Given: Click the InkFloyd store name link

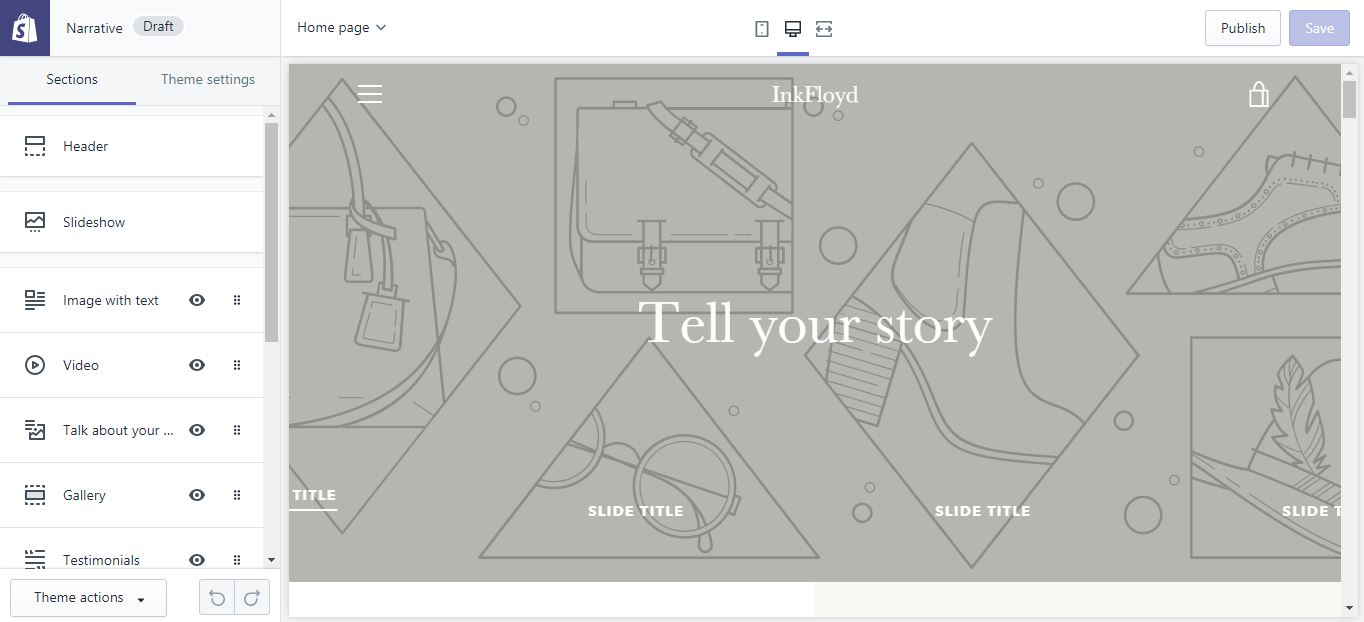Looking at the screenshot, I should tap(815, 95).
